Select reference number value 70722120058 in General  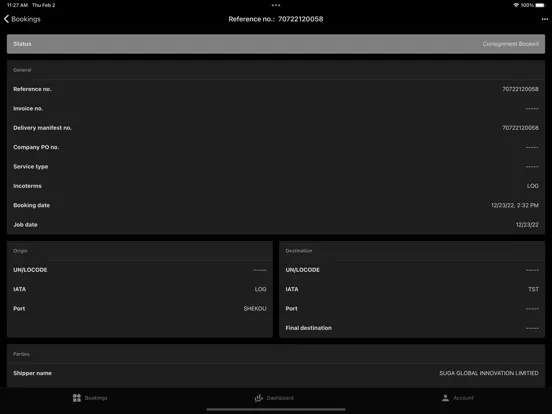click(x=520, y=89)
